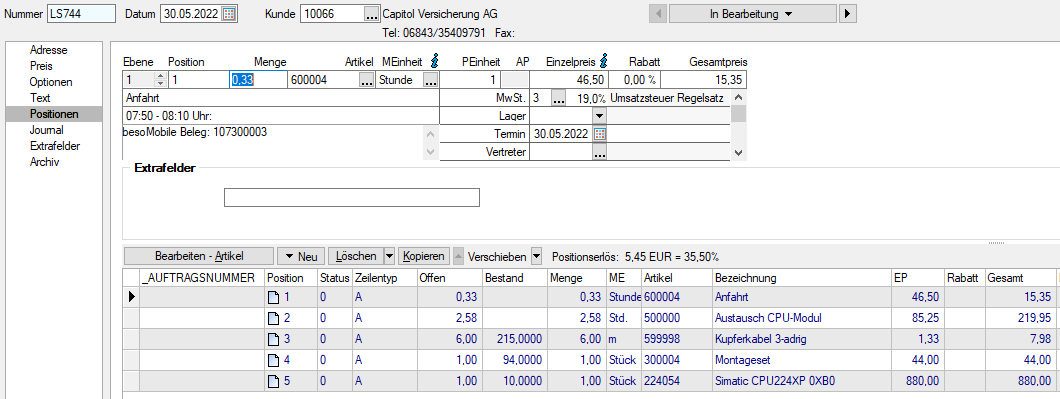Click document icon in position 5 row

(x=274, y=380)
